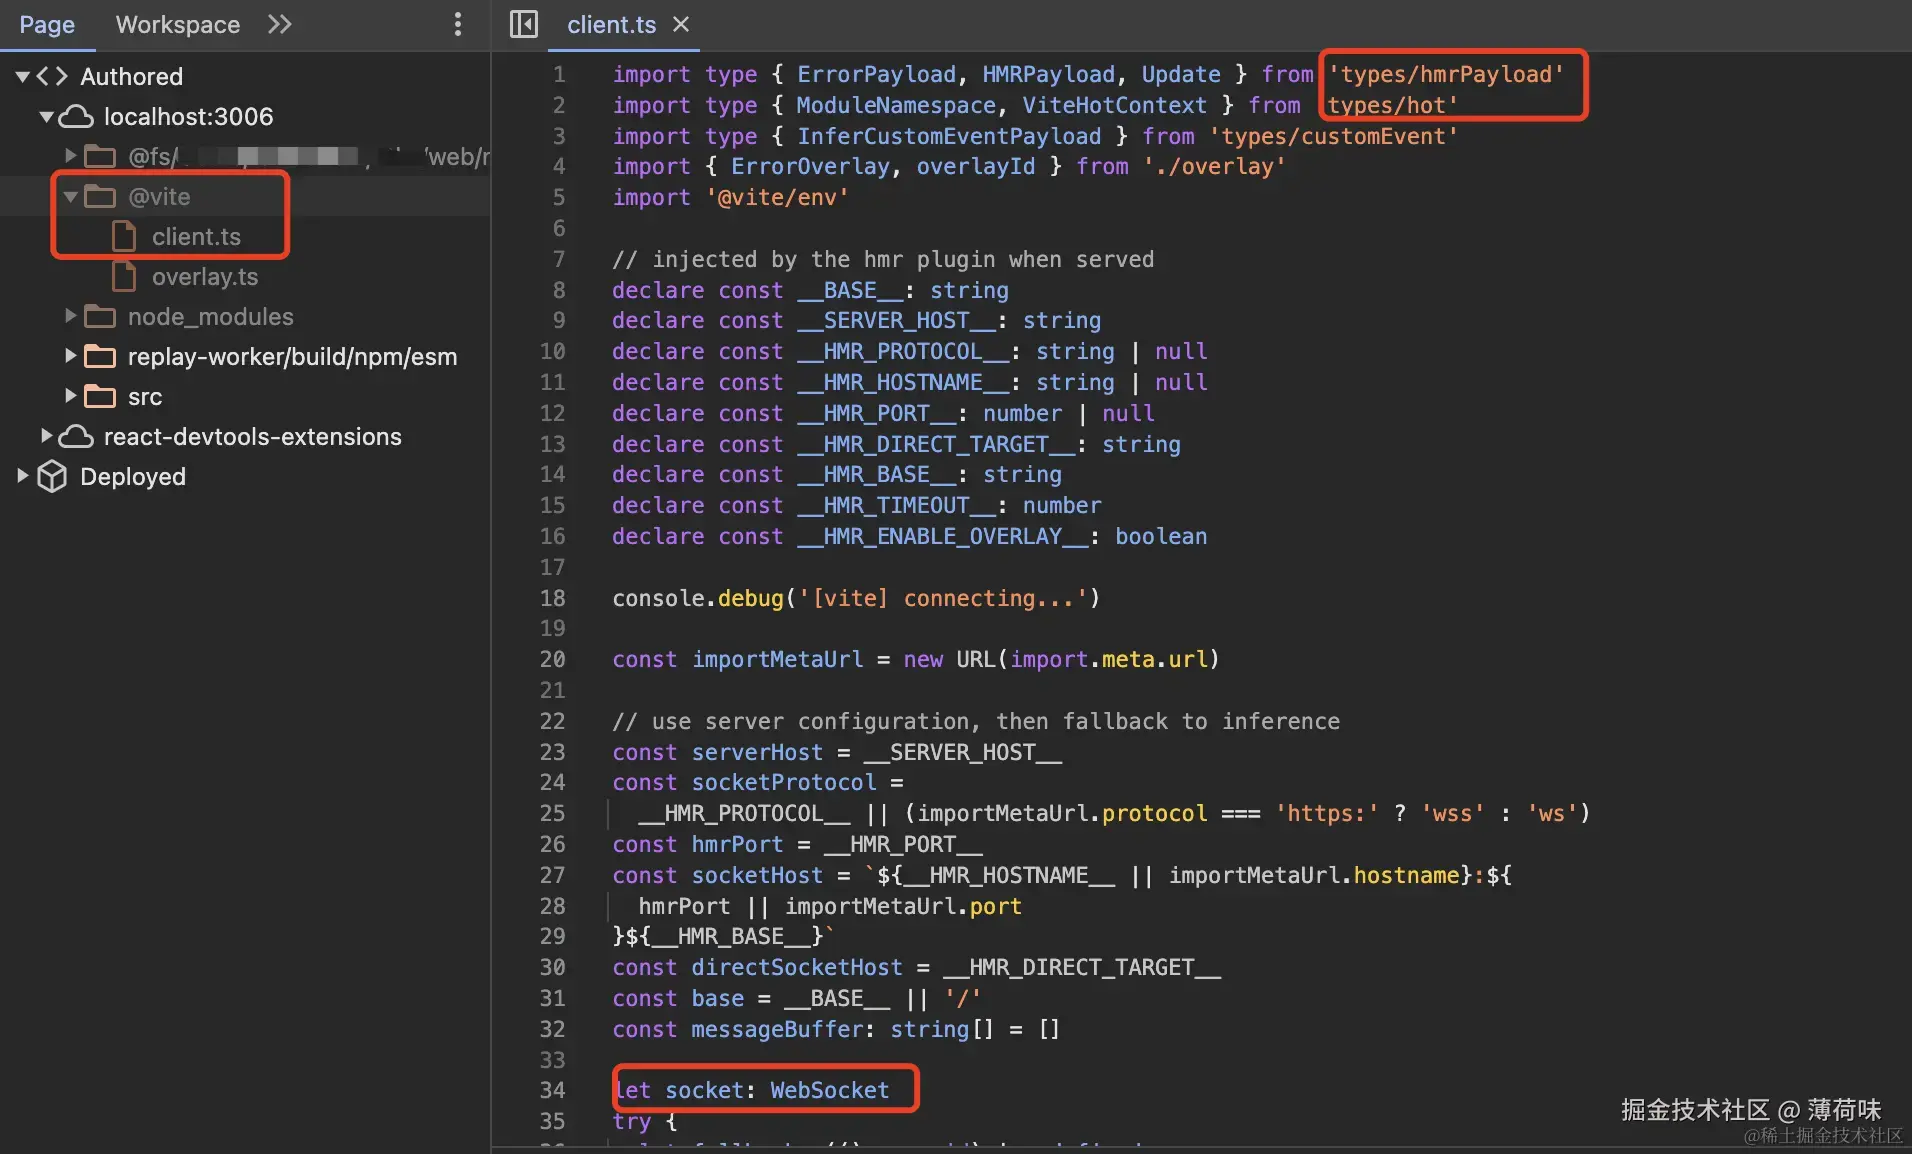Viewport: 1912px width, 1154px height.
Task: Click the react-devtools-extensions cloud icon
Action: 76,436
